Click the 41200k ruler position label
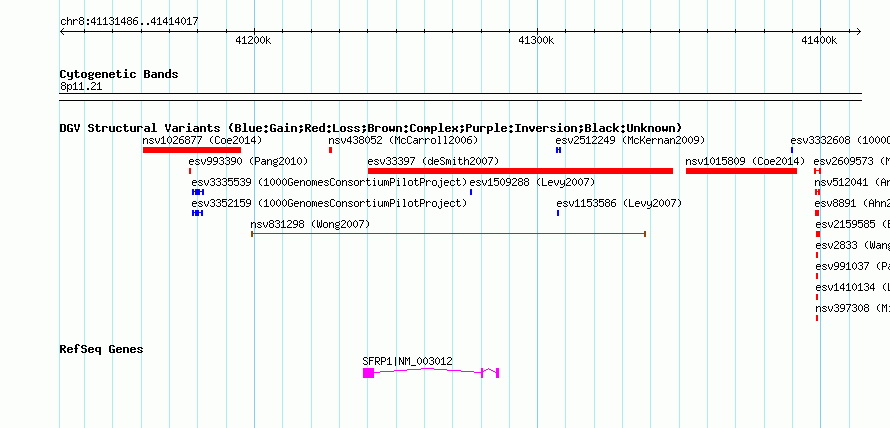 point(253,40)
